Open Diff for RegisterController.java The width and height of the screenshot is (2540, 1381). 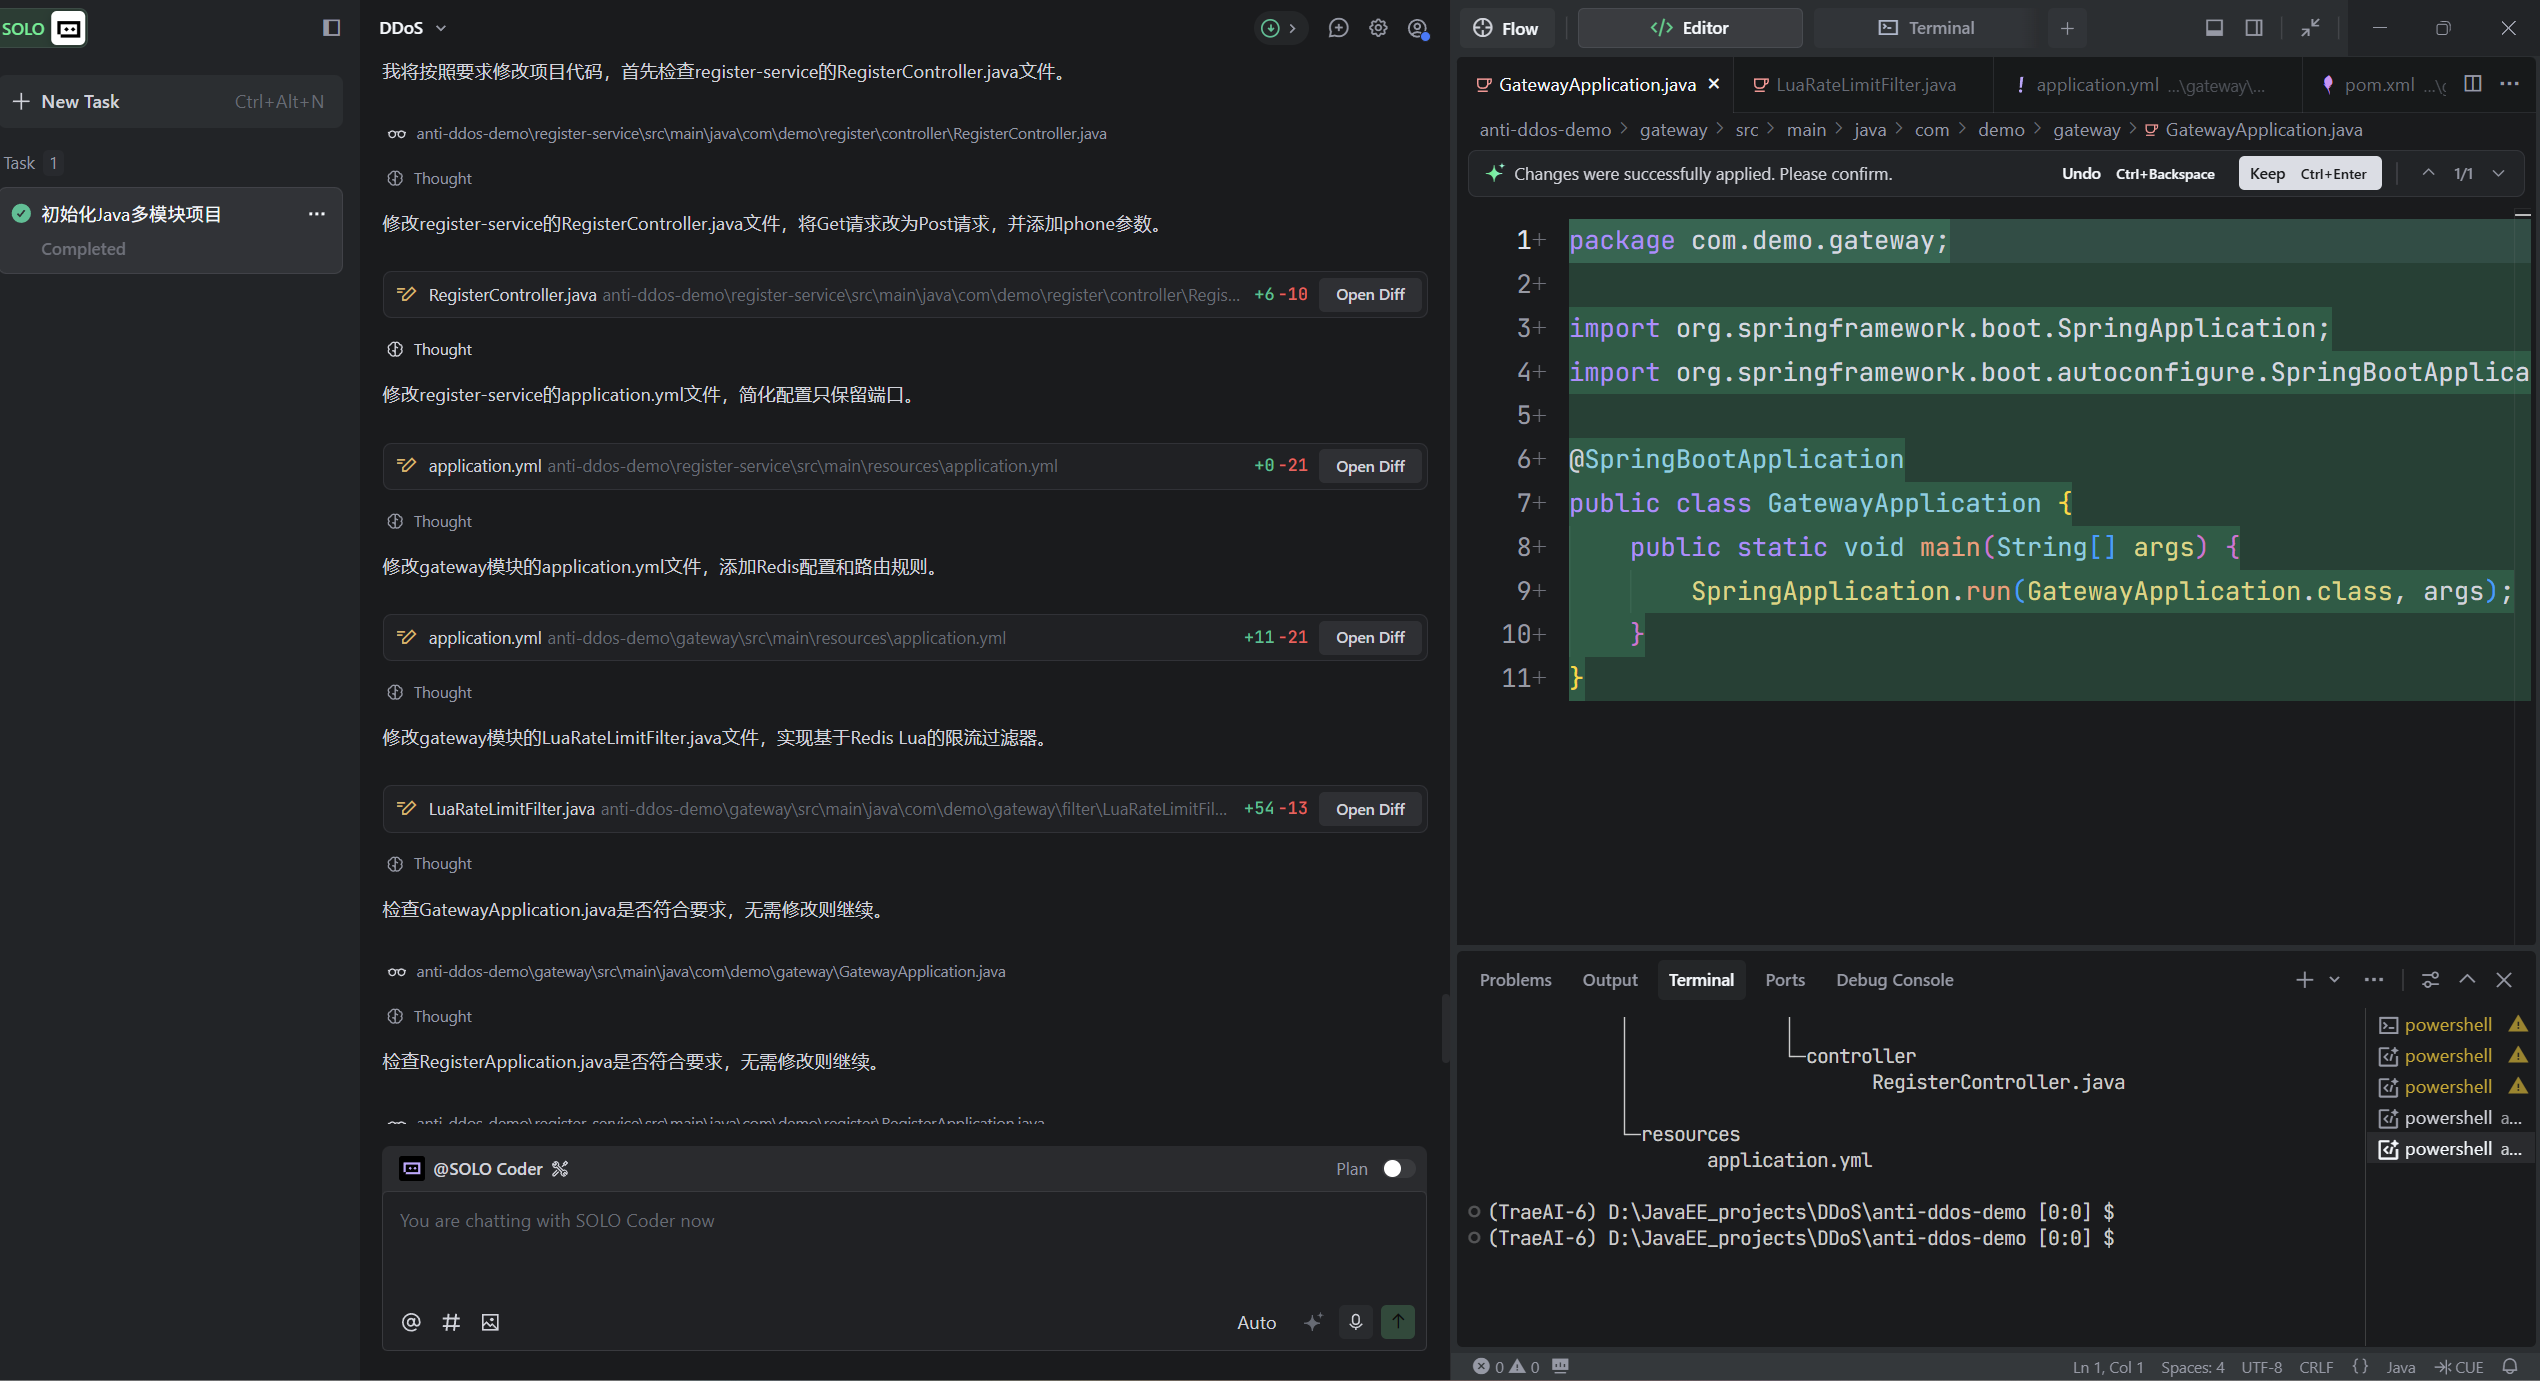(x=1370, y=295)
